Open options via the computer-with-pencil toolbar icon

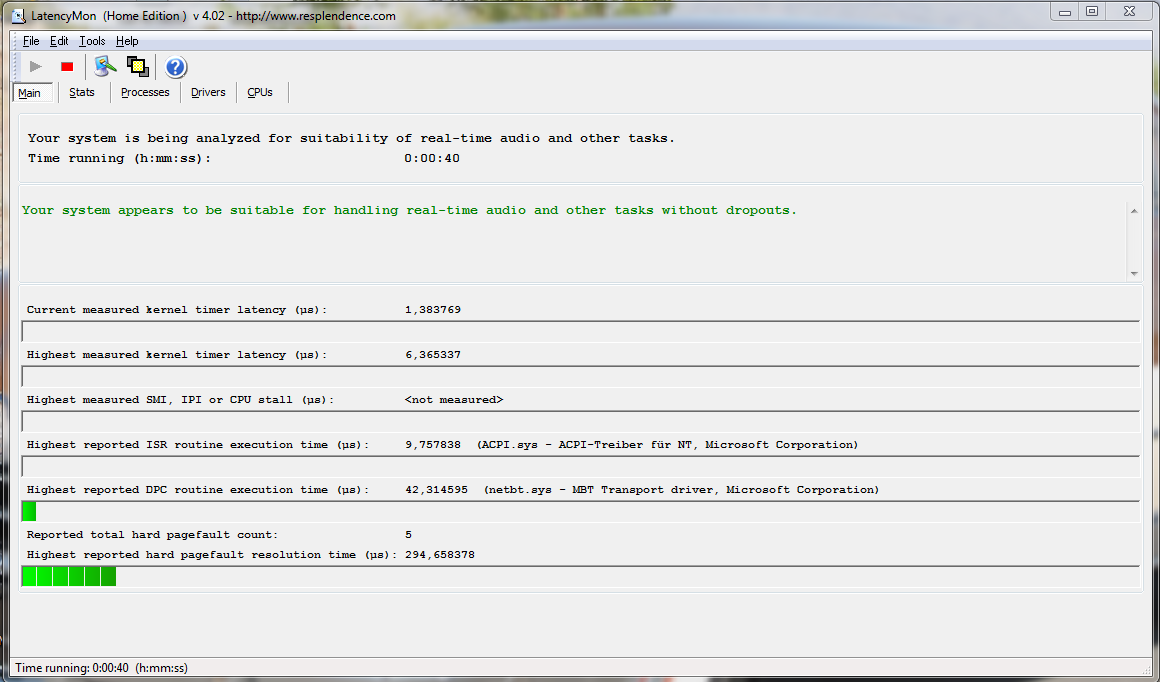click(x=105, y=67)
